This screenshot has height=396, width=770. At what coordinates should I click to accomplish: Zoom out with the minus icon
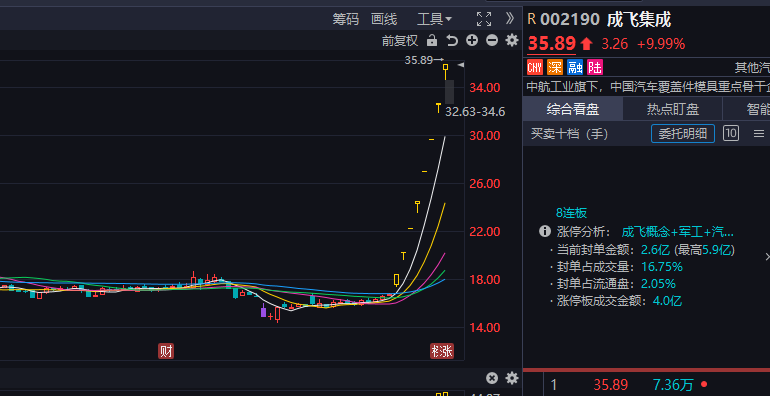[492, 40]
